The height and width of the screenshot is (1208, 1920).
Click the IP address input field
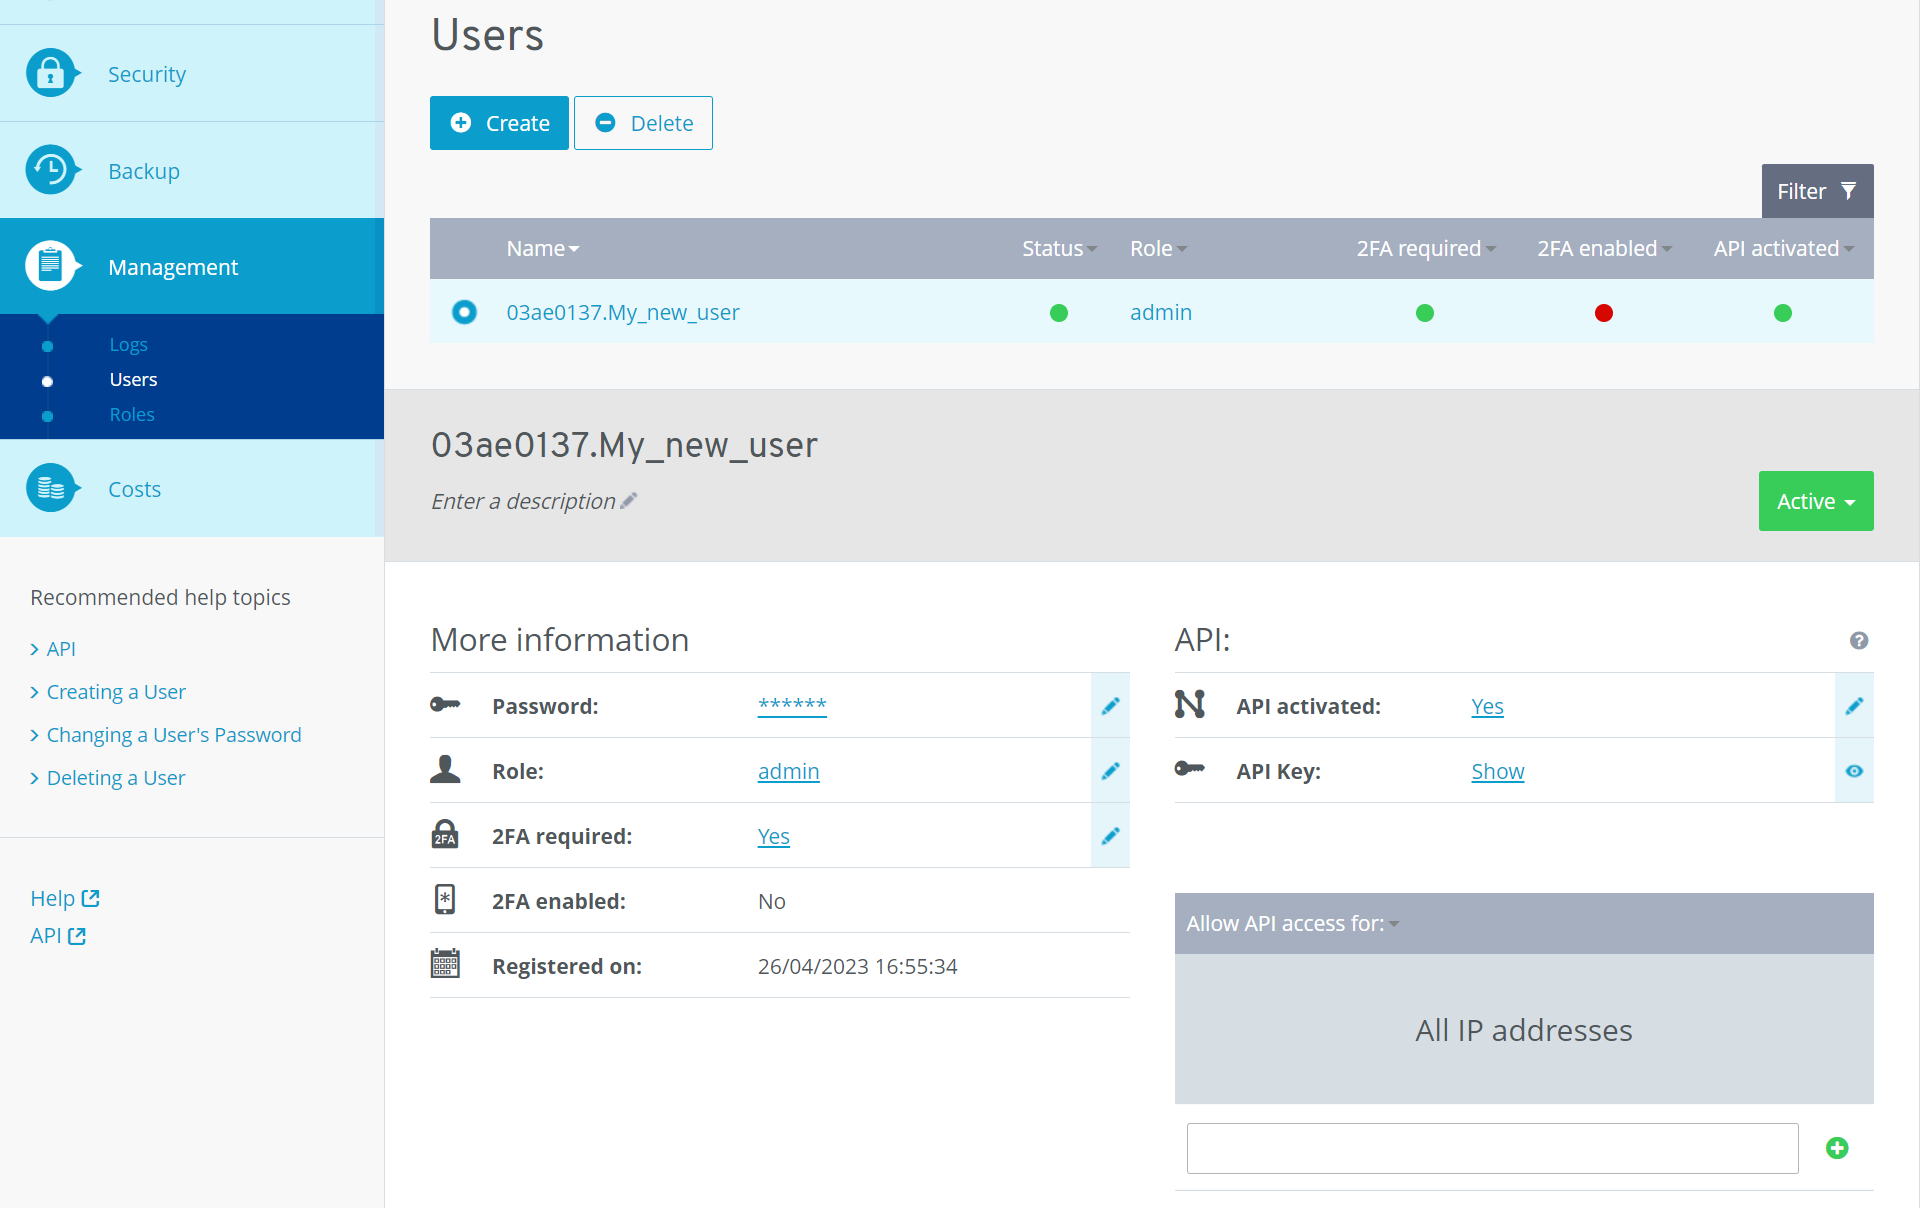[x=1492, y=1148]
